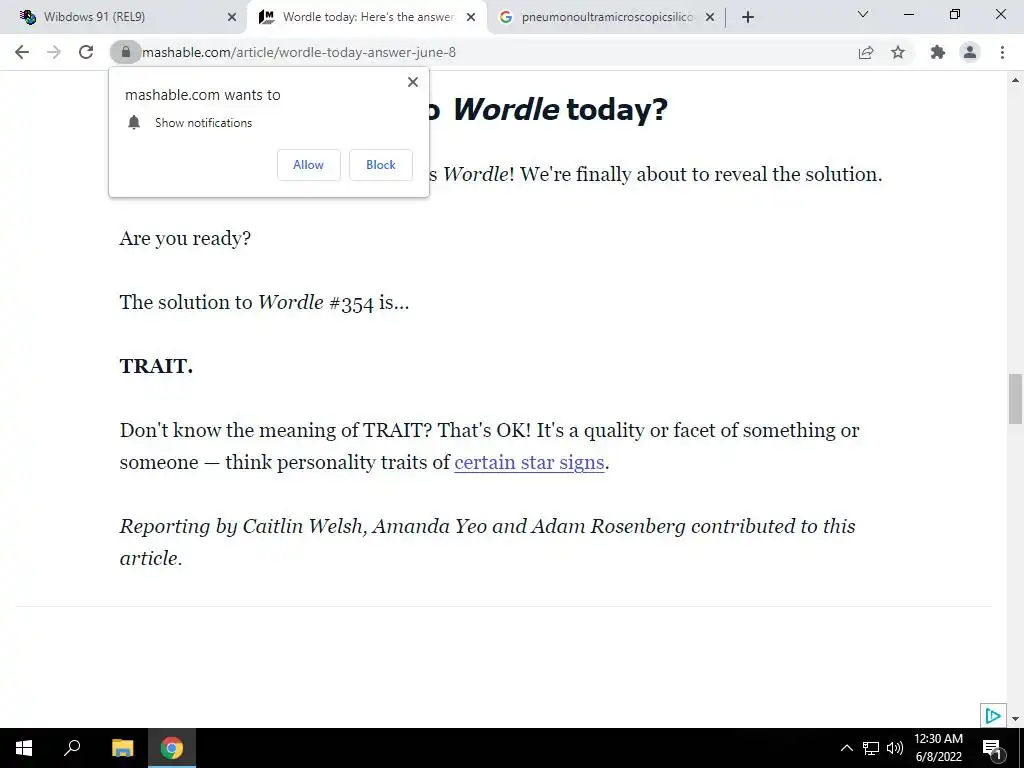Go back to the previous page

tap(22, 52)
